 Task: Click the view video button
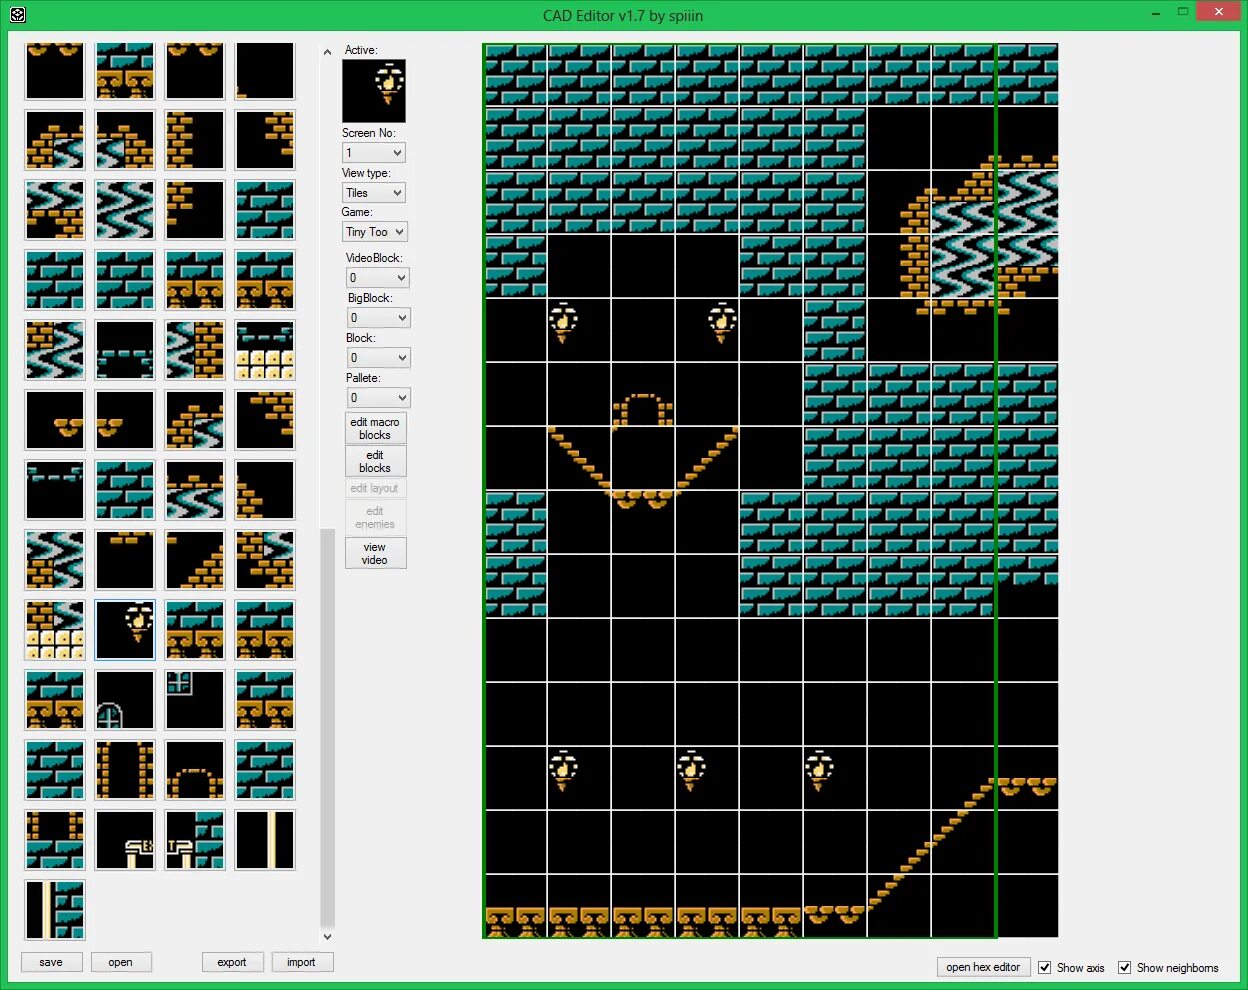[x=375, y=553]
